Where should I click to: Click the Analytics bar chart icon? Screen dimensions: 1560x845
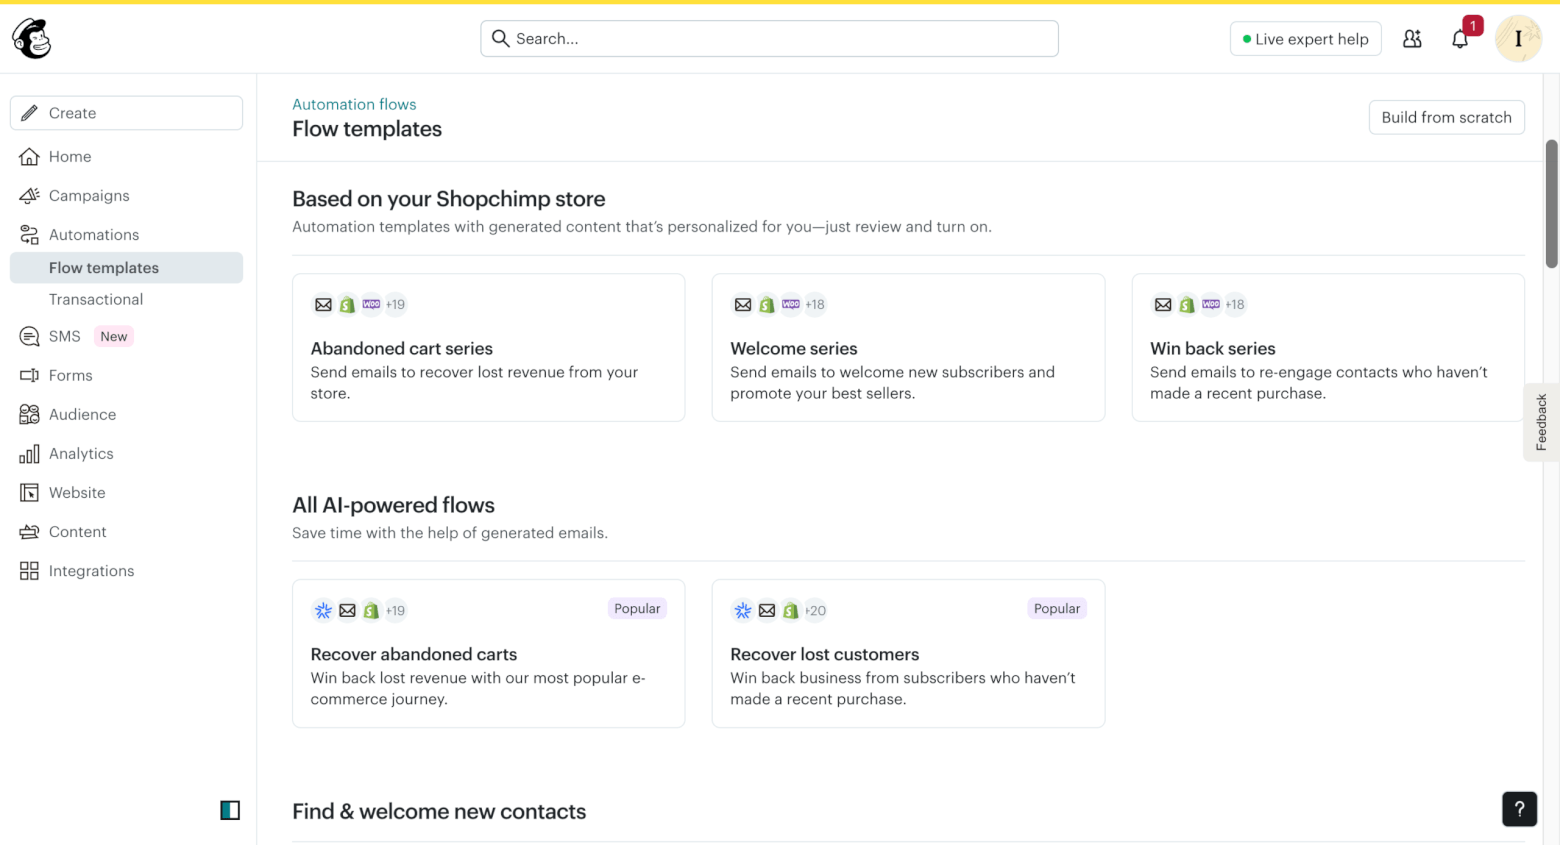pyautogui.click(x=29, y=453)
